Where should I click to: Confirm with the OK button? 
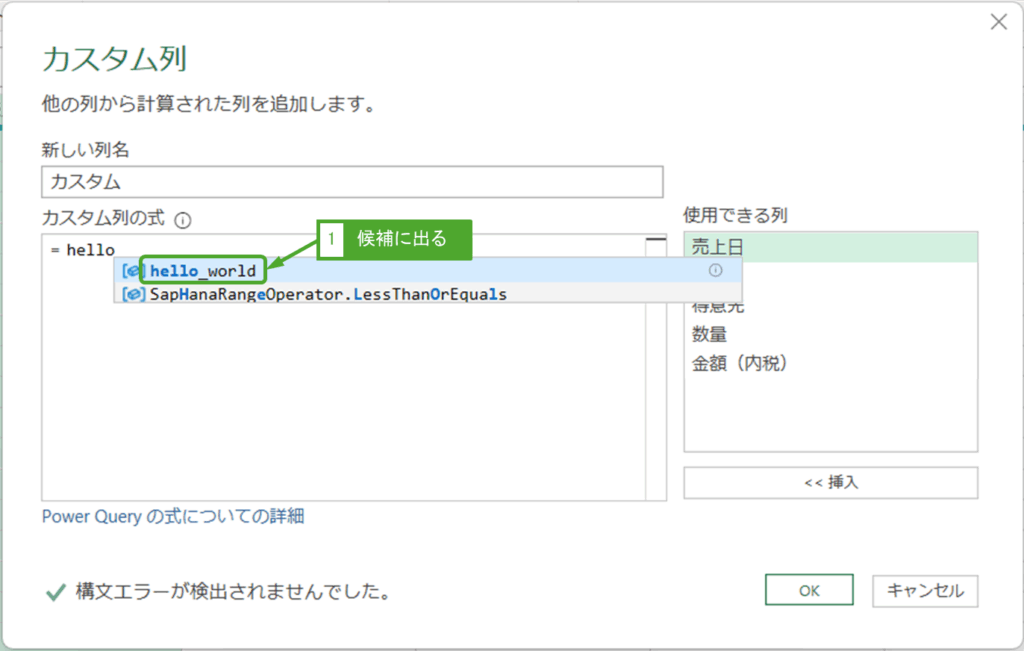(809, 590)
